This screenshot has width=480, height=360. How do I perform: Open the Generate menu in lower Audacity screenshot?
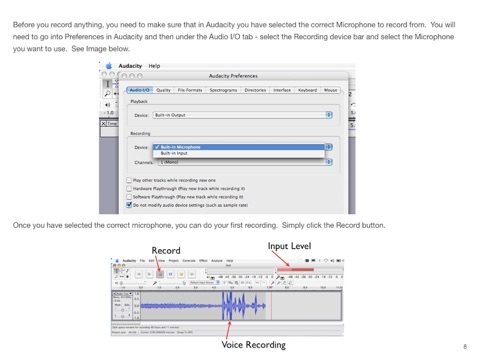(189, 261)
